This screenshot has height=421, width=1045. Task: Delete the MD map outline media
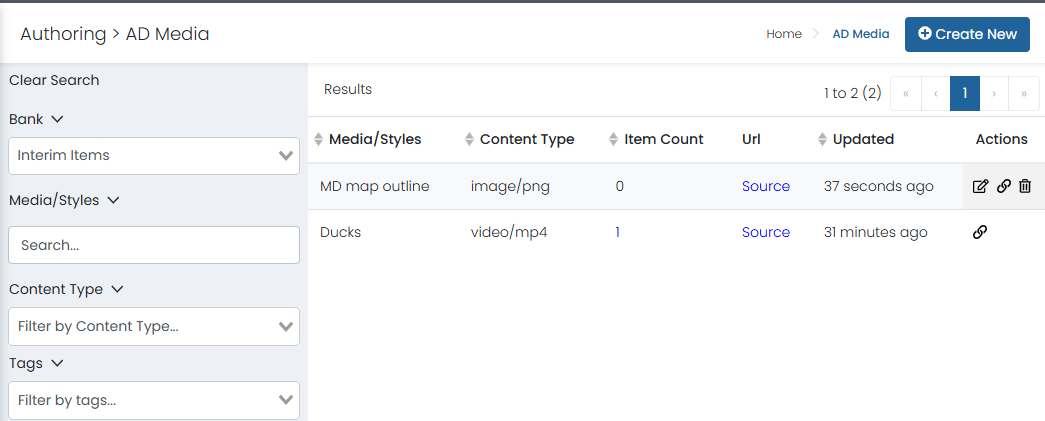(1025, 187)
